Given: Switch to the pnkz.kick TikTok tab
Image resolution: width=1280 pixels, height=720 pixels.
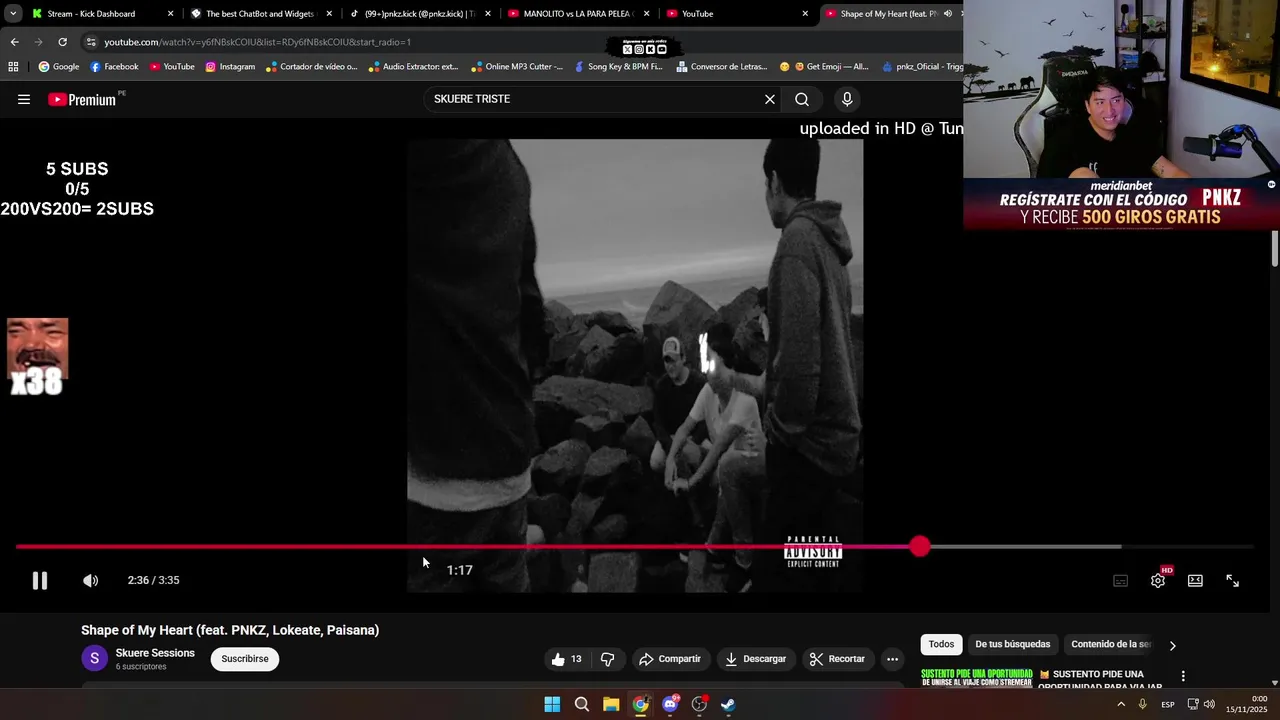Looking at the screenshot, I should pyautogui.click(x=418, y=14).
